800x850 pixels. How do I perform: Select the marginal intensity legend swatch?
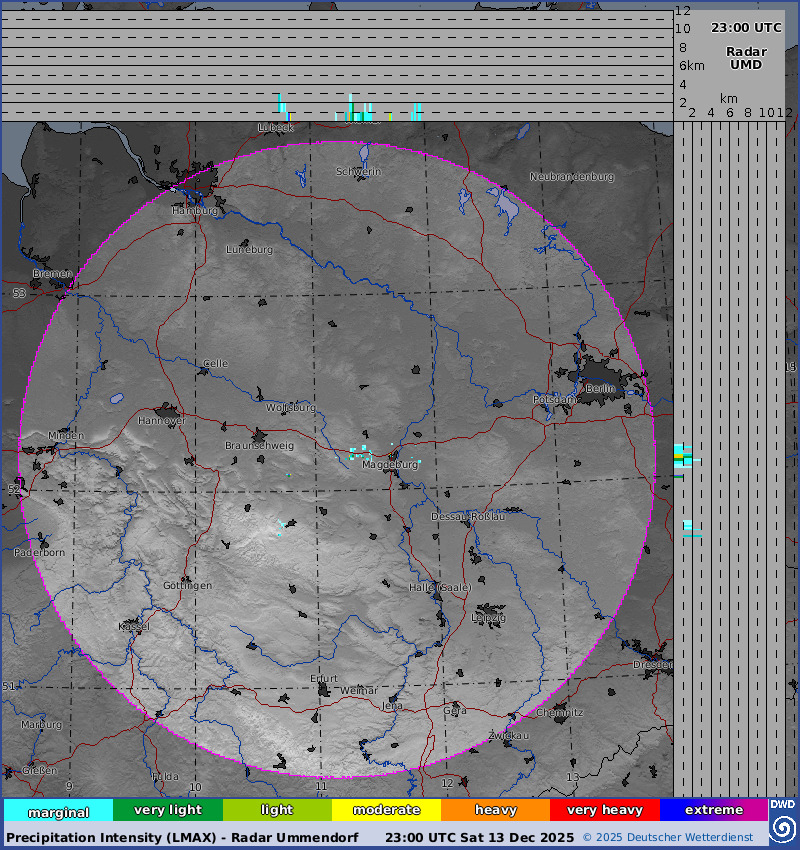pos(58,811)
